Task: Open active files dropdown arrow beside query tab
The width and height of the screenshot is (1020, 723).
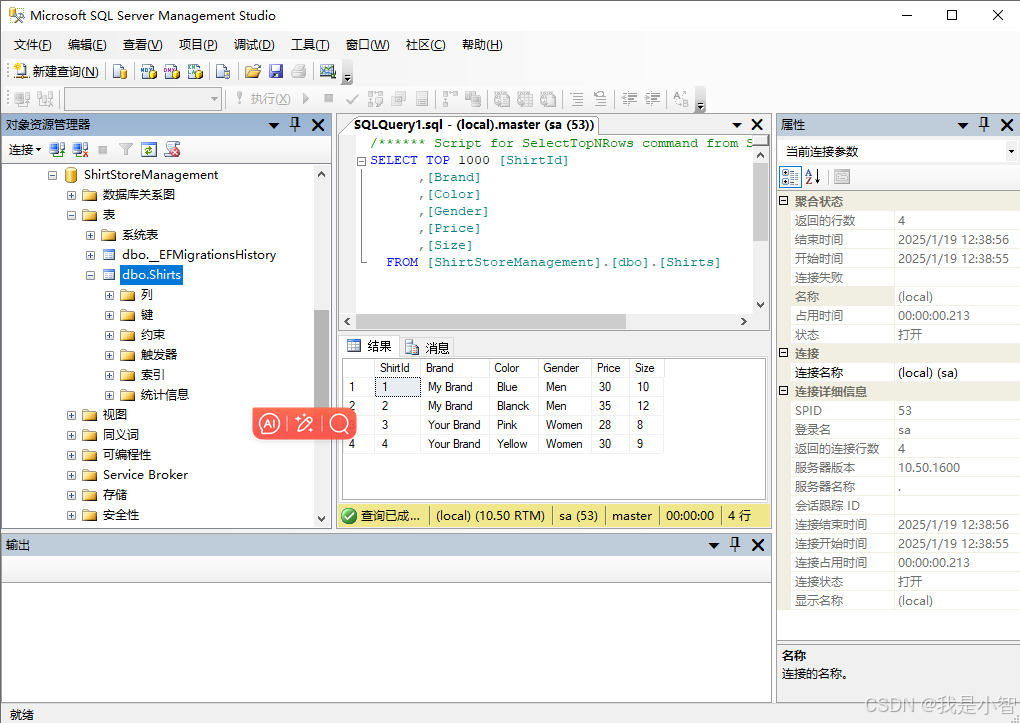Action: (x=737, y=125)
